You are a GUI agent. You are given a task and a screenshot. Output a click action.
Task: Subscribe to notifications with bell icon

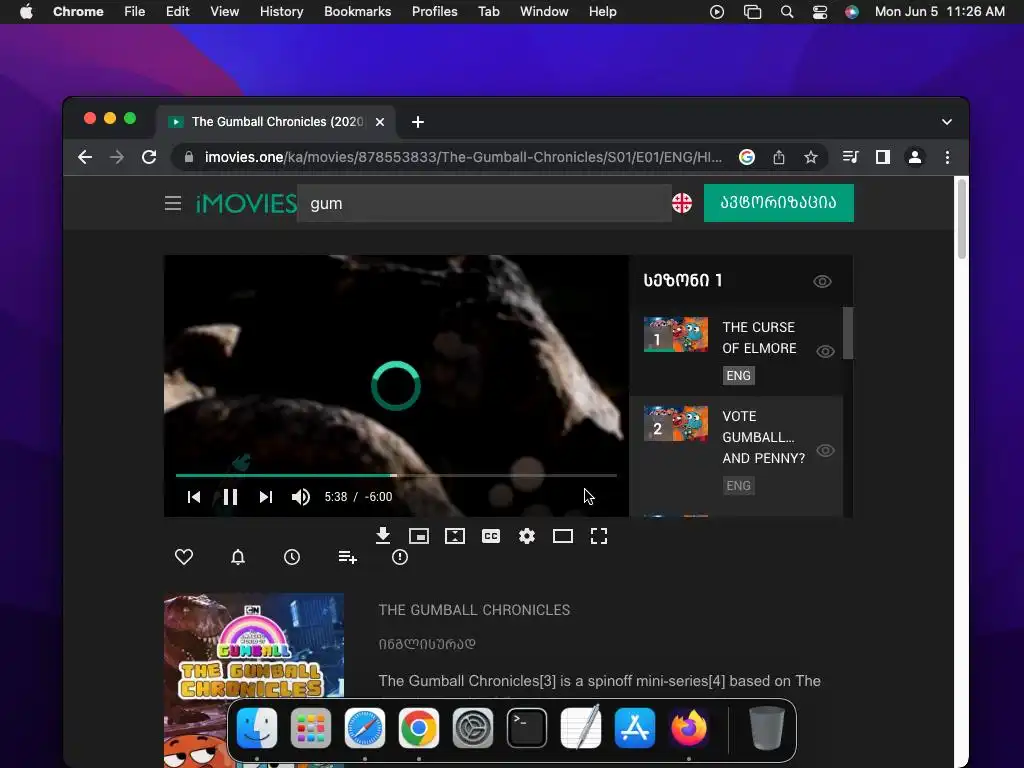(x=238, y=557)
